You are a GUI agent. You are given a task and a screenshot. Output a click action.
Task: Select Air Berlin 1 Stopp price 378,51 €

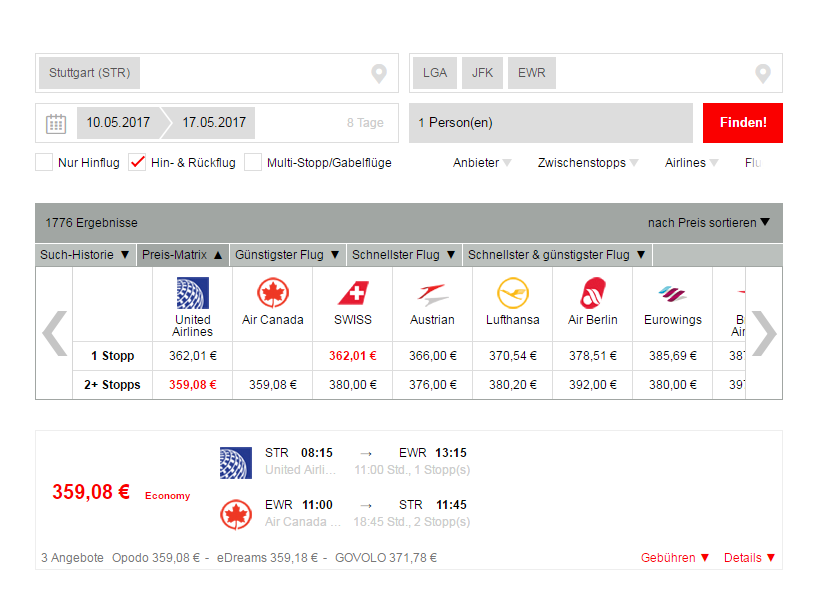[593, 356]
